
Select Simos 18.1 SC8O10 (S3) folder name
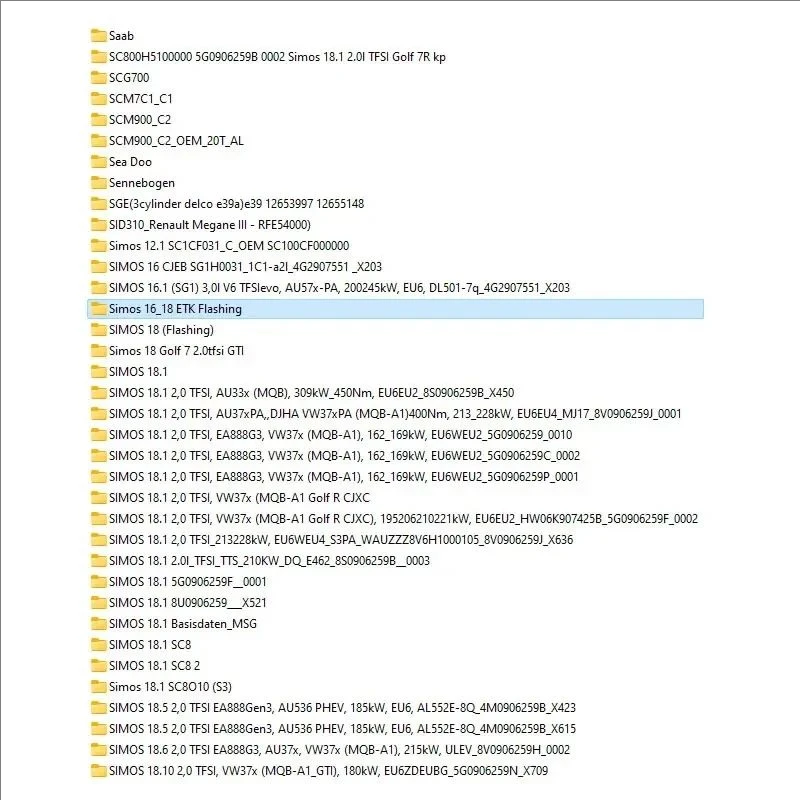(x=170, y=687)
